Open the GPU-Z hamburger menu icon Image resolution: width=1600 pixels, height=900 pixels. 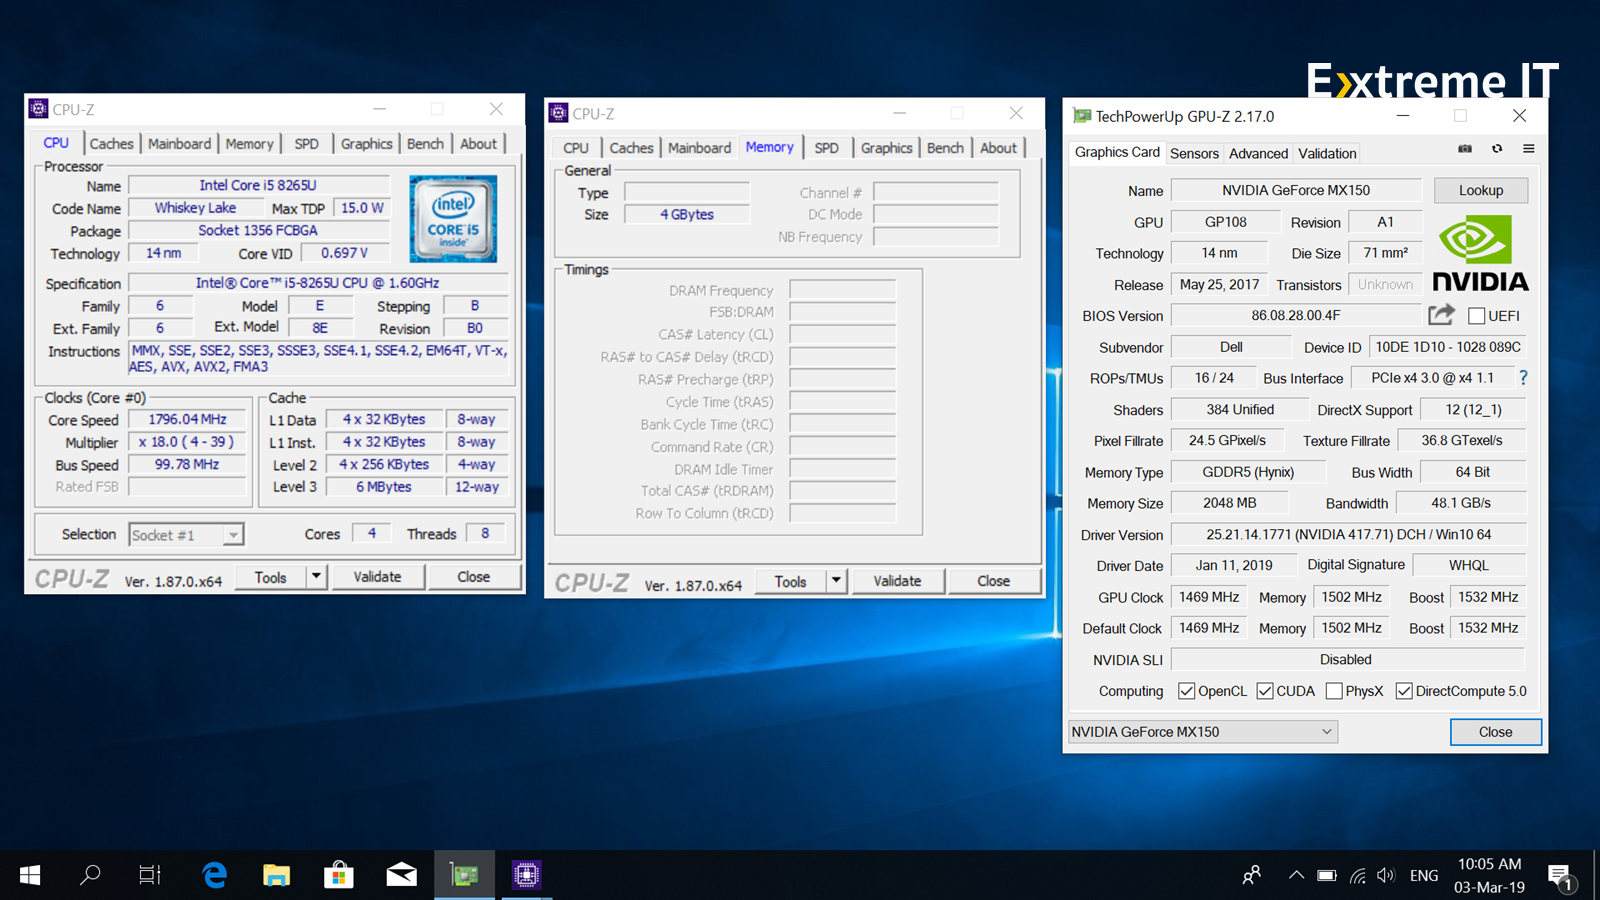(1528, 149)
